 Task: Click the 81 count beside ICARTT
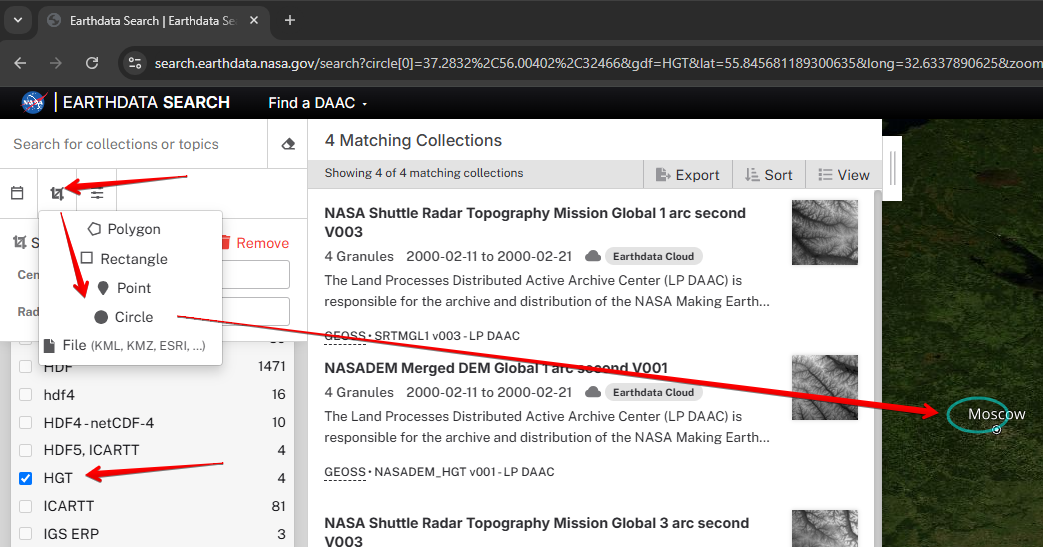[278, 506]
